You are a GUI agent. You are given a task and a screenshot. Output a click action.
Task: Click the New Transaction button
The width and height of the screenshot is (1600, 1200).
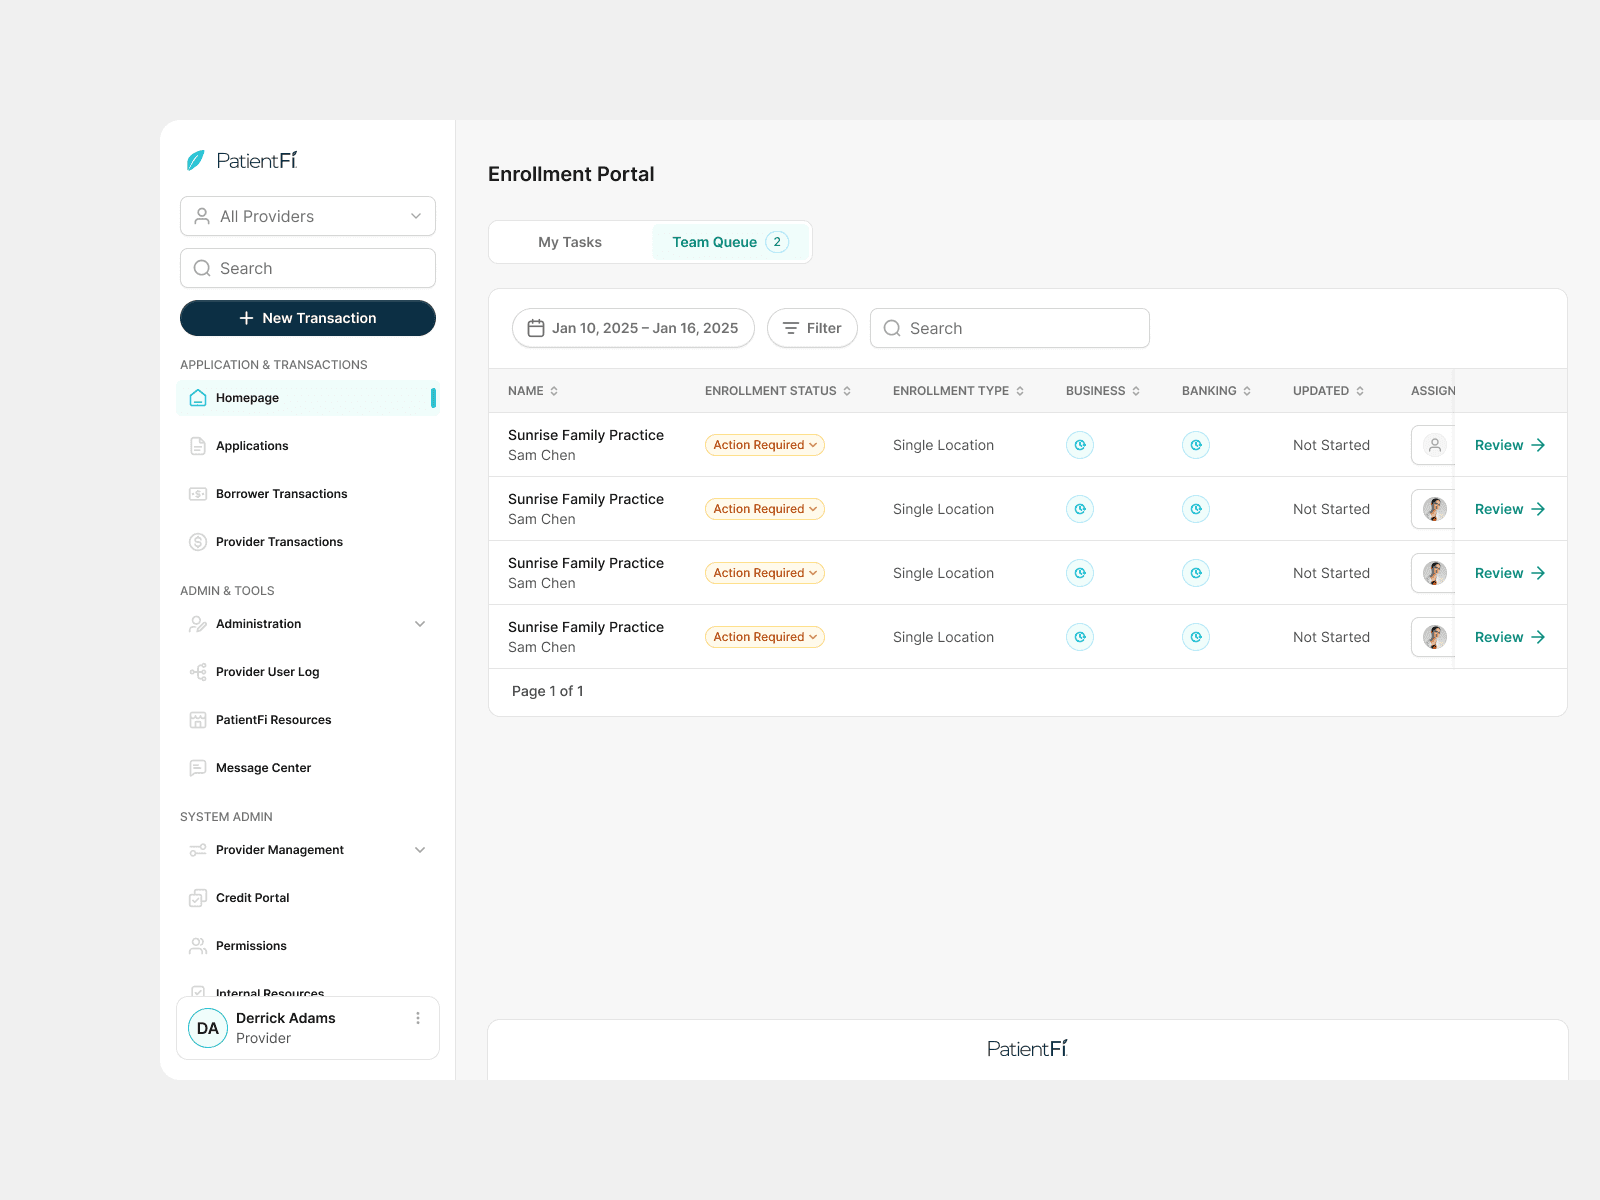coord(308,318)
